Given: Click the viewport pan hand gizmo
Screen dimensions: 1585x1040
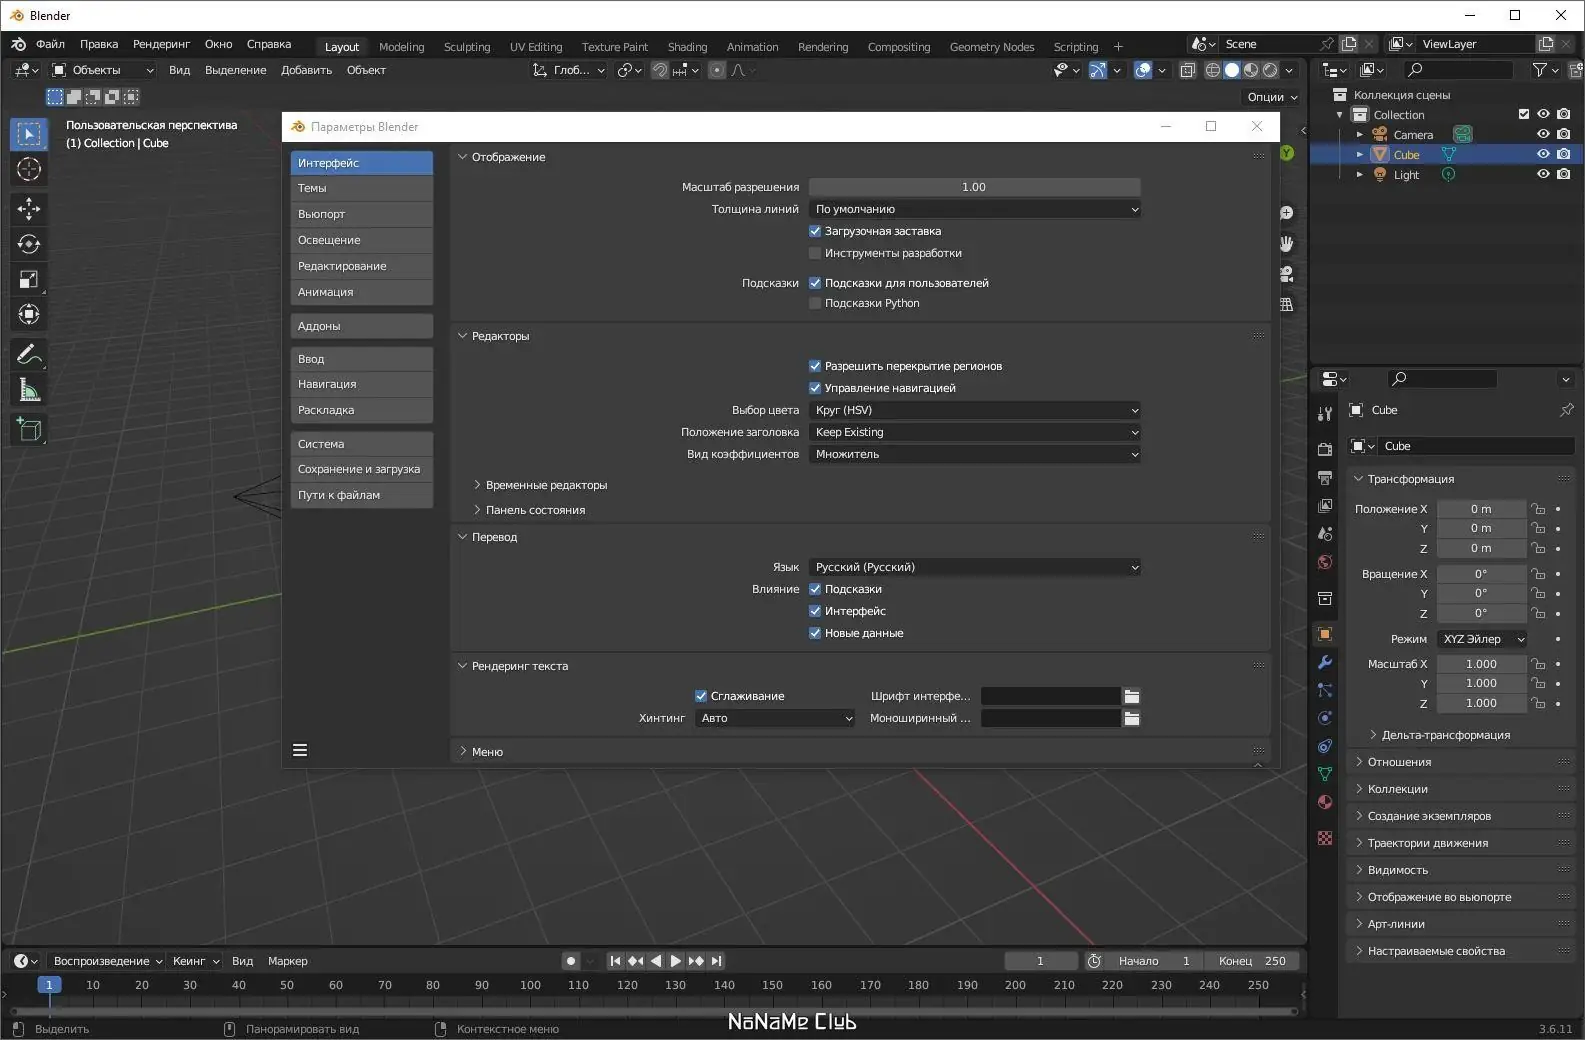Looking at the screenshot, I should pos(1286,243).
